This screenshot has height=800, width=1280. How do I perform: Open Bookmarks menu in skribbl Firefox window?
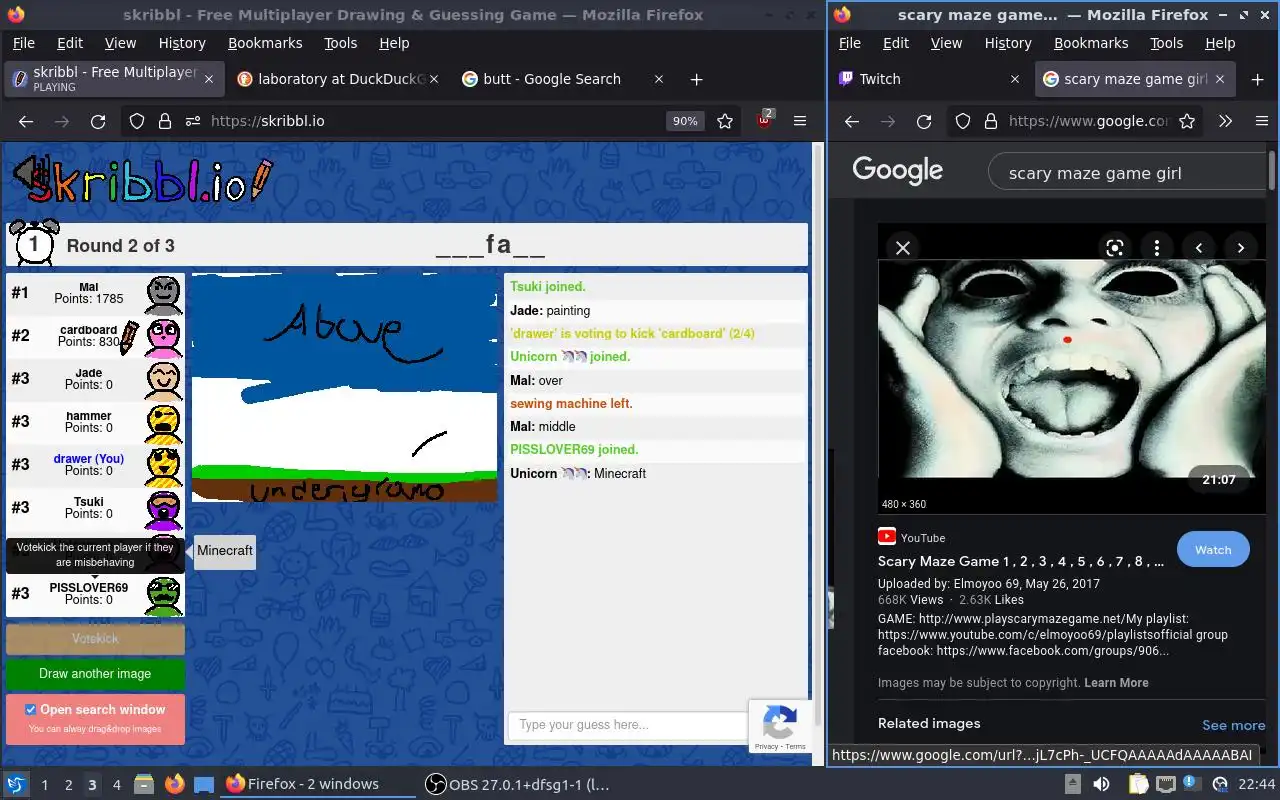(265, 43)
